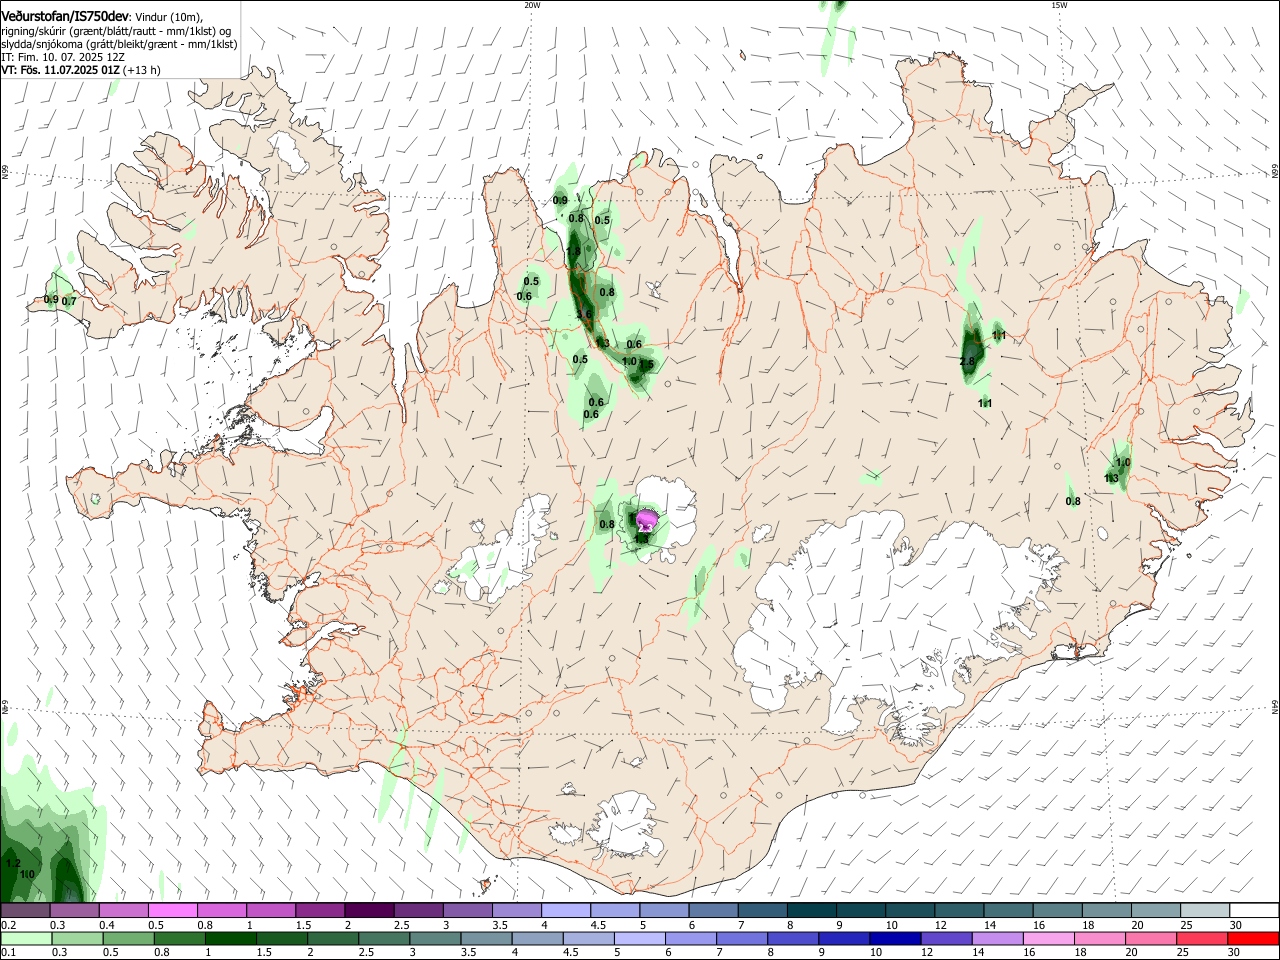Click the darkest purple swatch in the upper legend
The image size is (1280, 960).
369,911
